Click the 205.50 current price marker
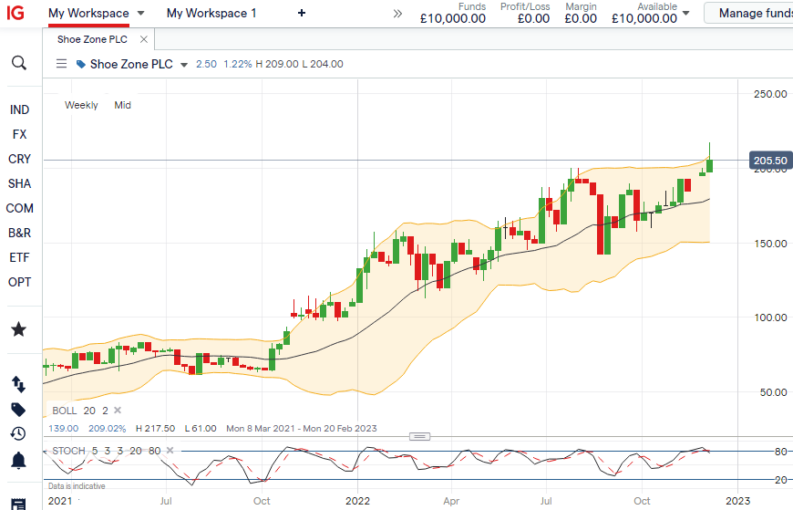Image resolution: width=793 pixels, height=510 pixels. coord(770,160)
